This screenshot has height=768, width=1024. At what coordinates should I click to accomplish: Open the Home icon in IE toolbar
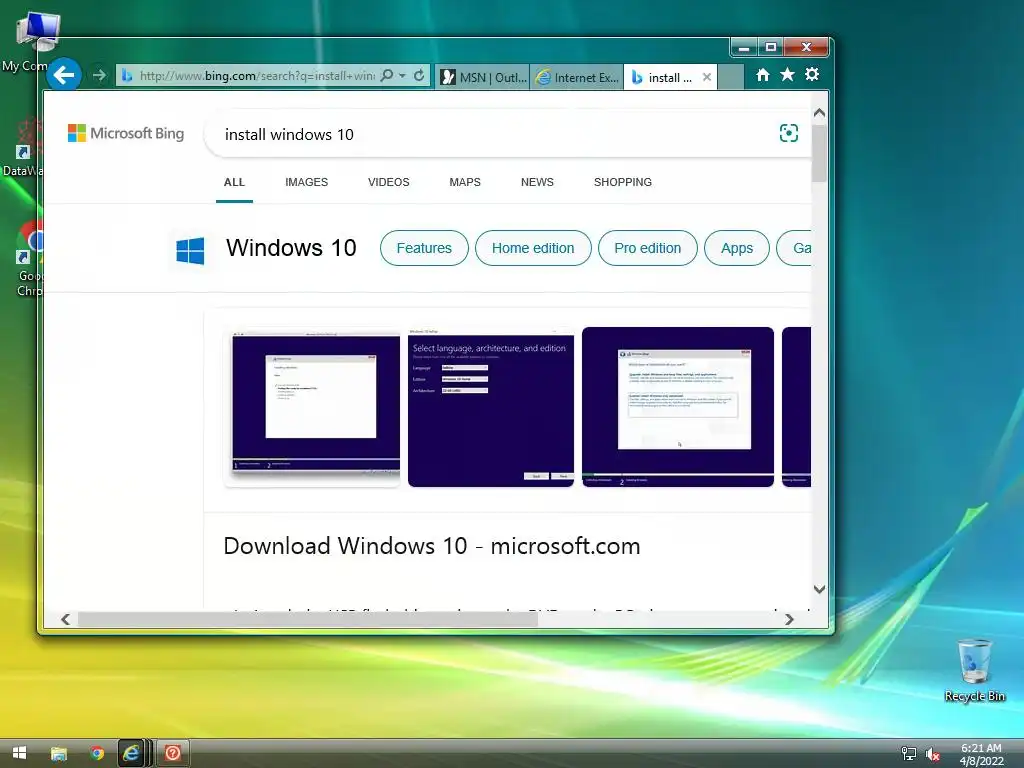(x=763, y=75)
